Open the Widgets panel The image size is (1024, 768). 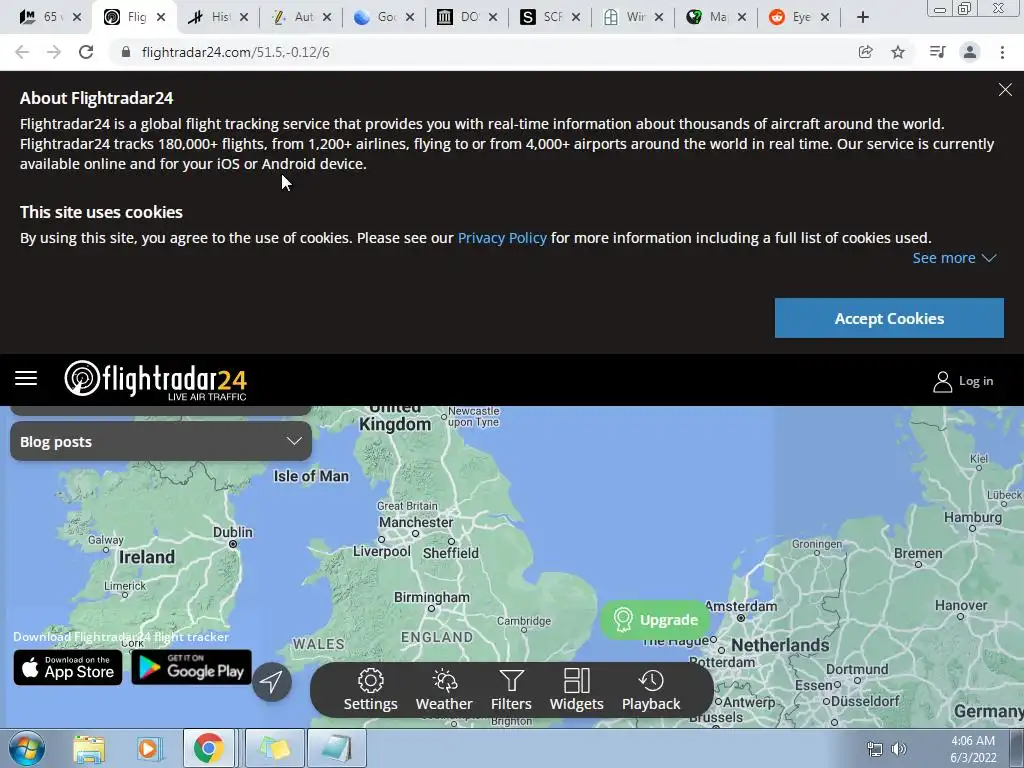(x=576, y=690)
